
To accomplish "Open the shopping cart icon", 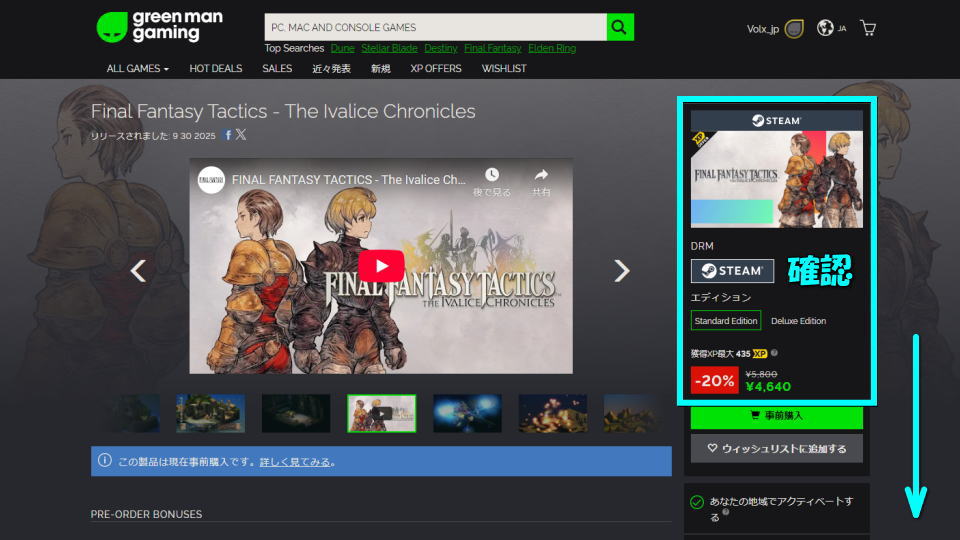I will pos(868,28).
